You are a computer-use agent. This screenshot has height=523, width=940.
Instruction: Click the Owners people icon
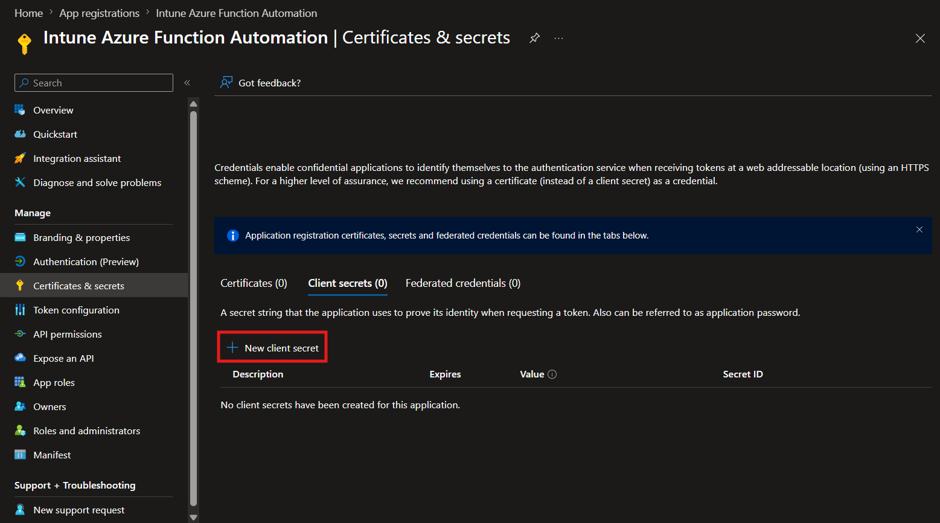(x=20, y=406)
